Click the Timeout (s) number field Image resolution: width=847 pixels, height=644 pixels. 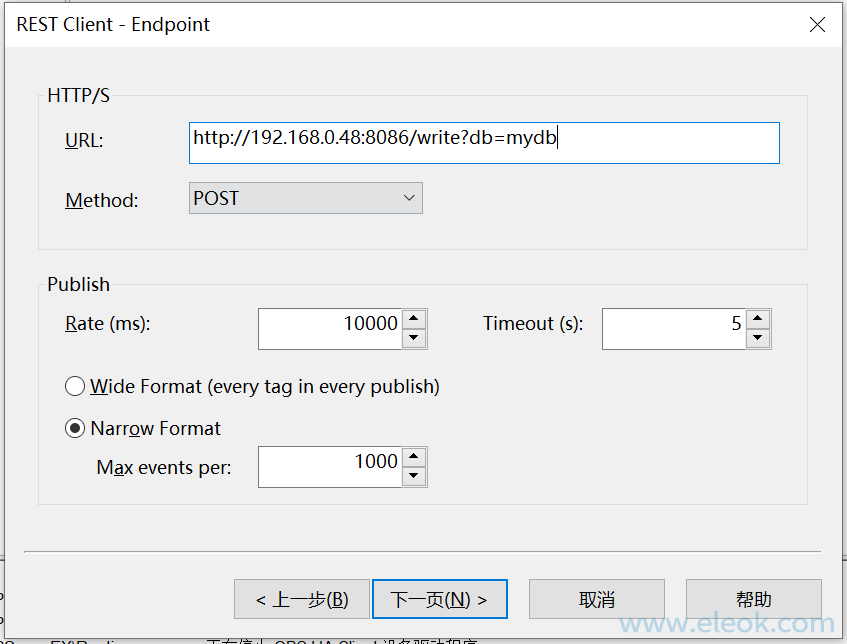[674, 328]
